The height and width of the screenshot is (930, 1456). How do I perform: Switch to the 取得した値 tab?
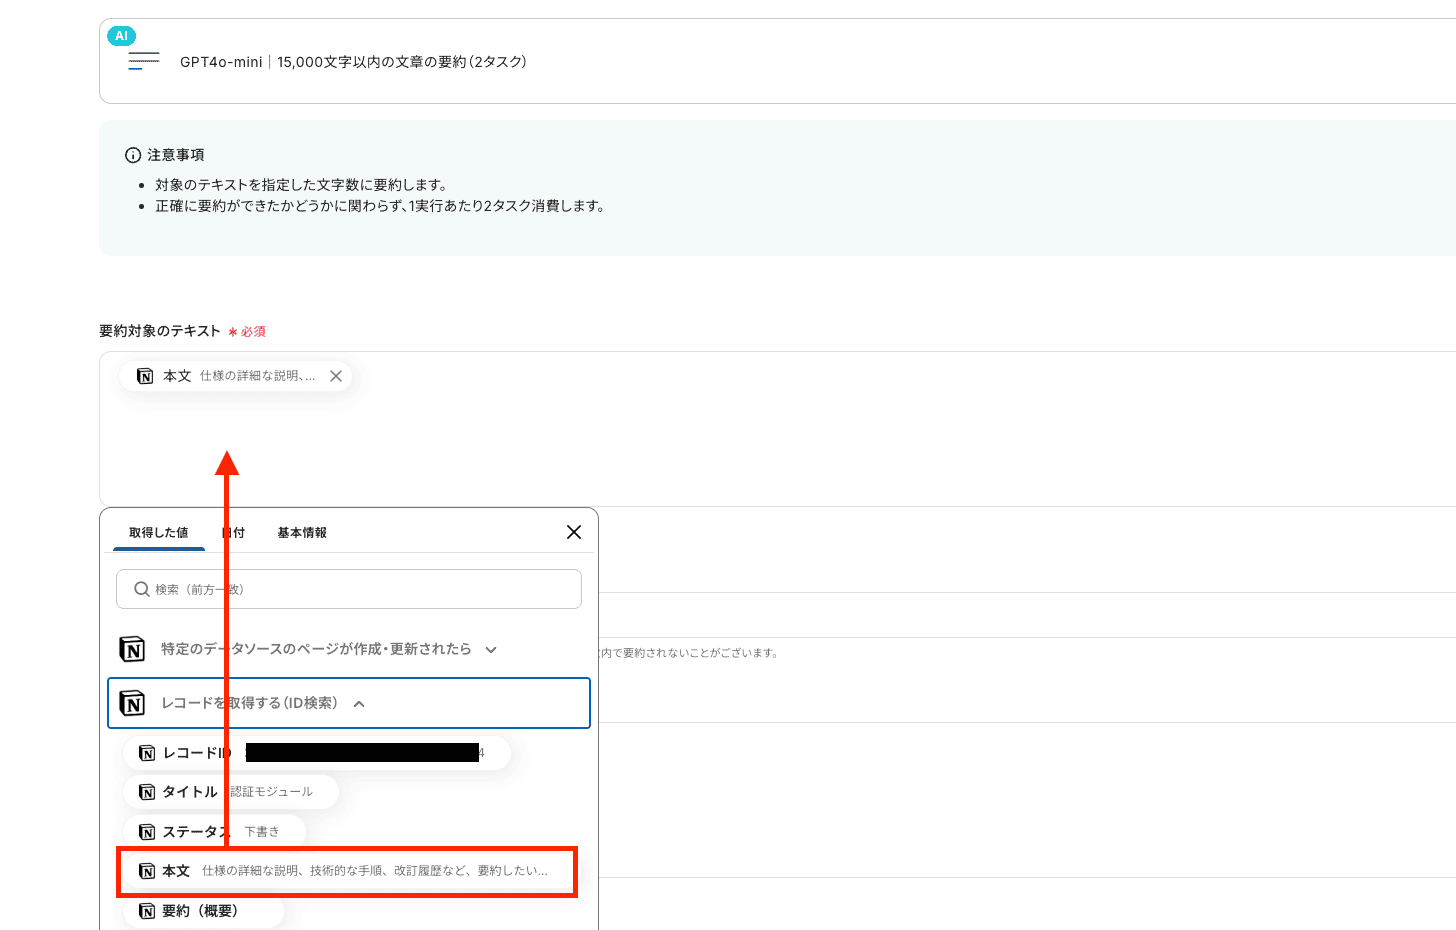158,533
